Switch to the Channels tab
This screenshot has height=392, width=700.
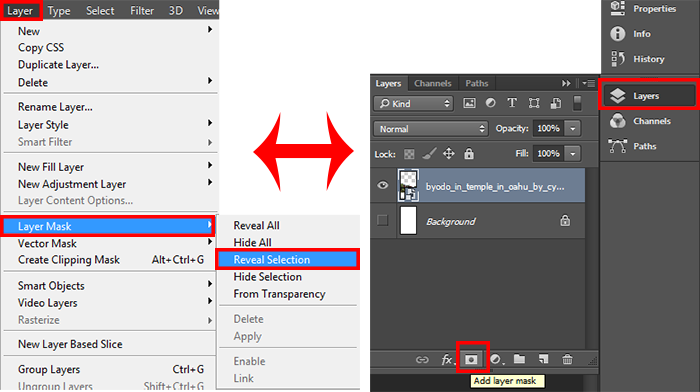[433, 83]
